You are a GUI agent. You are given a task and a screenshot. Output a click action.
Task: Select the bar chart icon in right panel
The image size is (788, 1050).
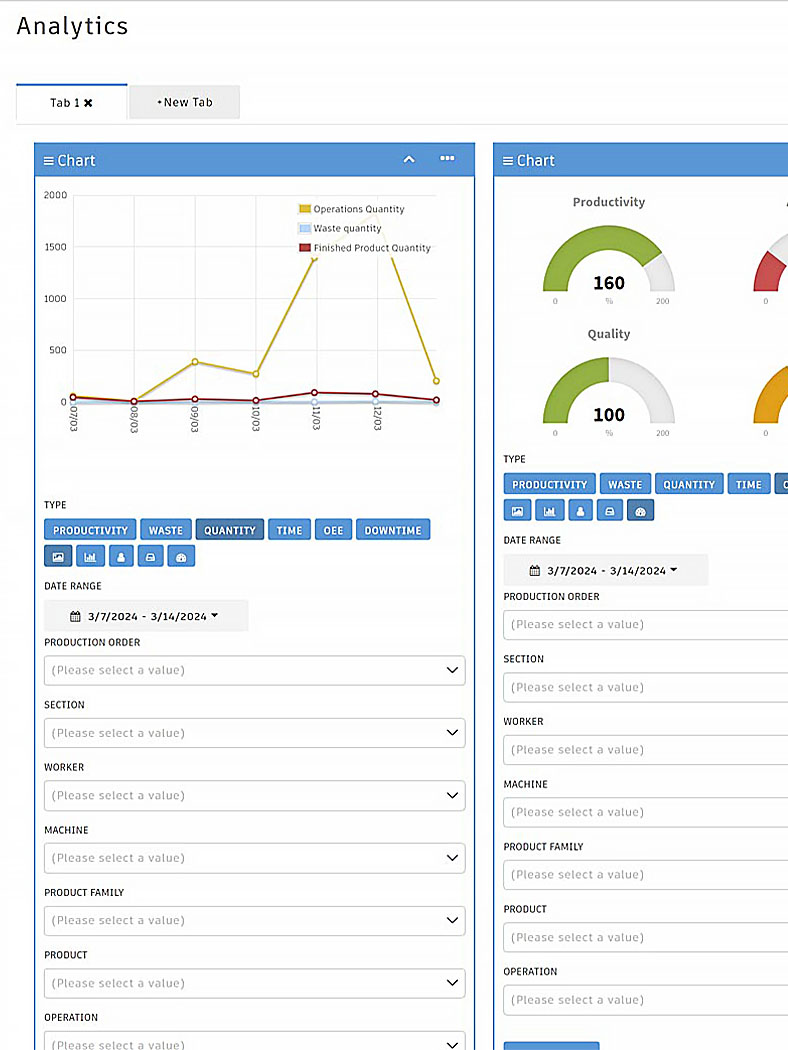(549, 511)
